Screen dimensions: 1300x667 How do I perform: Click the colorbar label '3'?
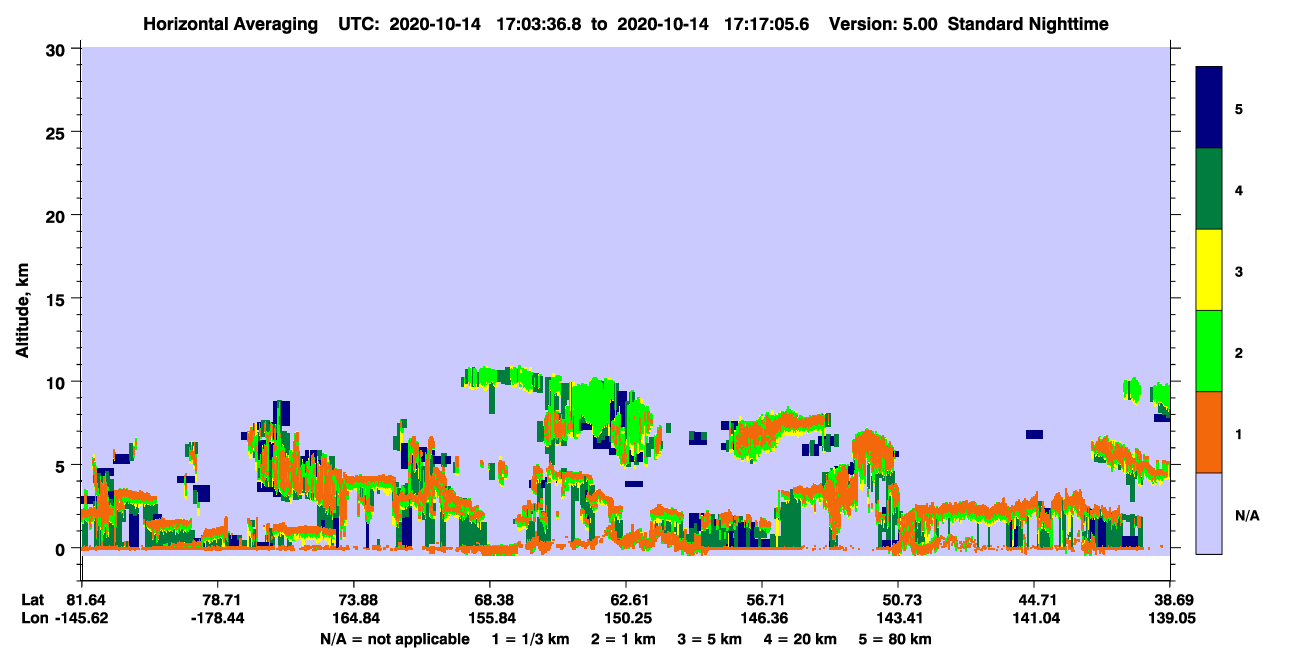pyautogui.click(x=1239, y=271)
